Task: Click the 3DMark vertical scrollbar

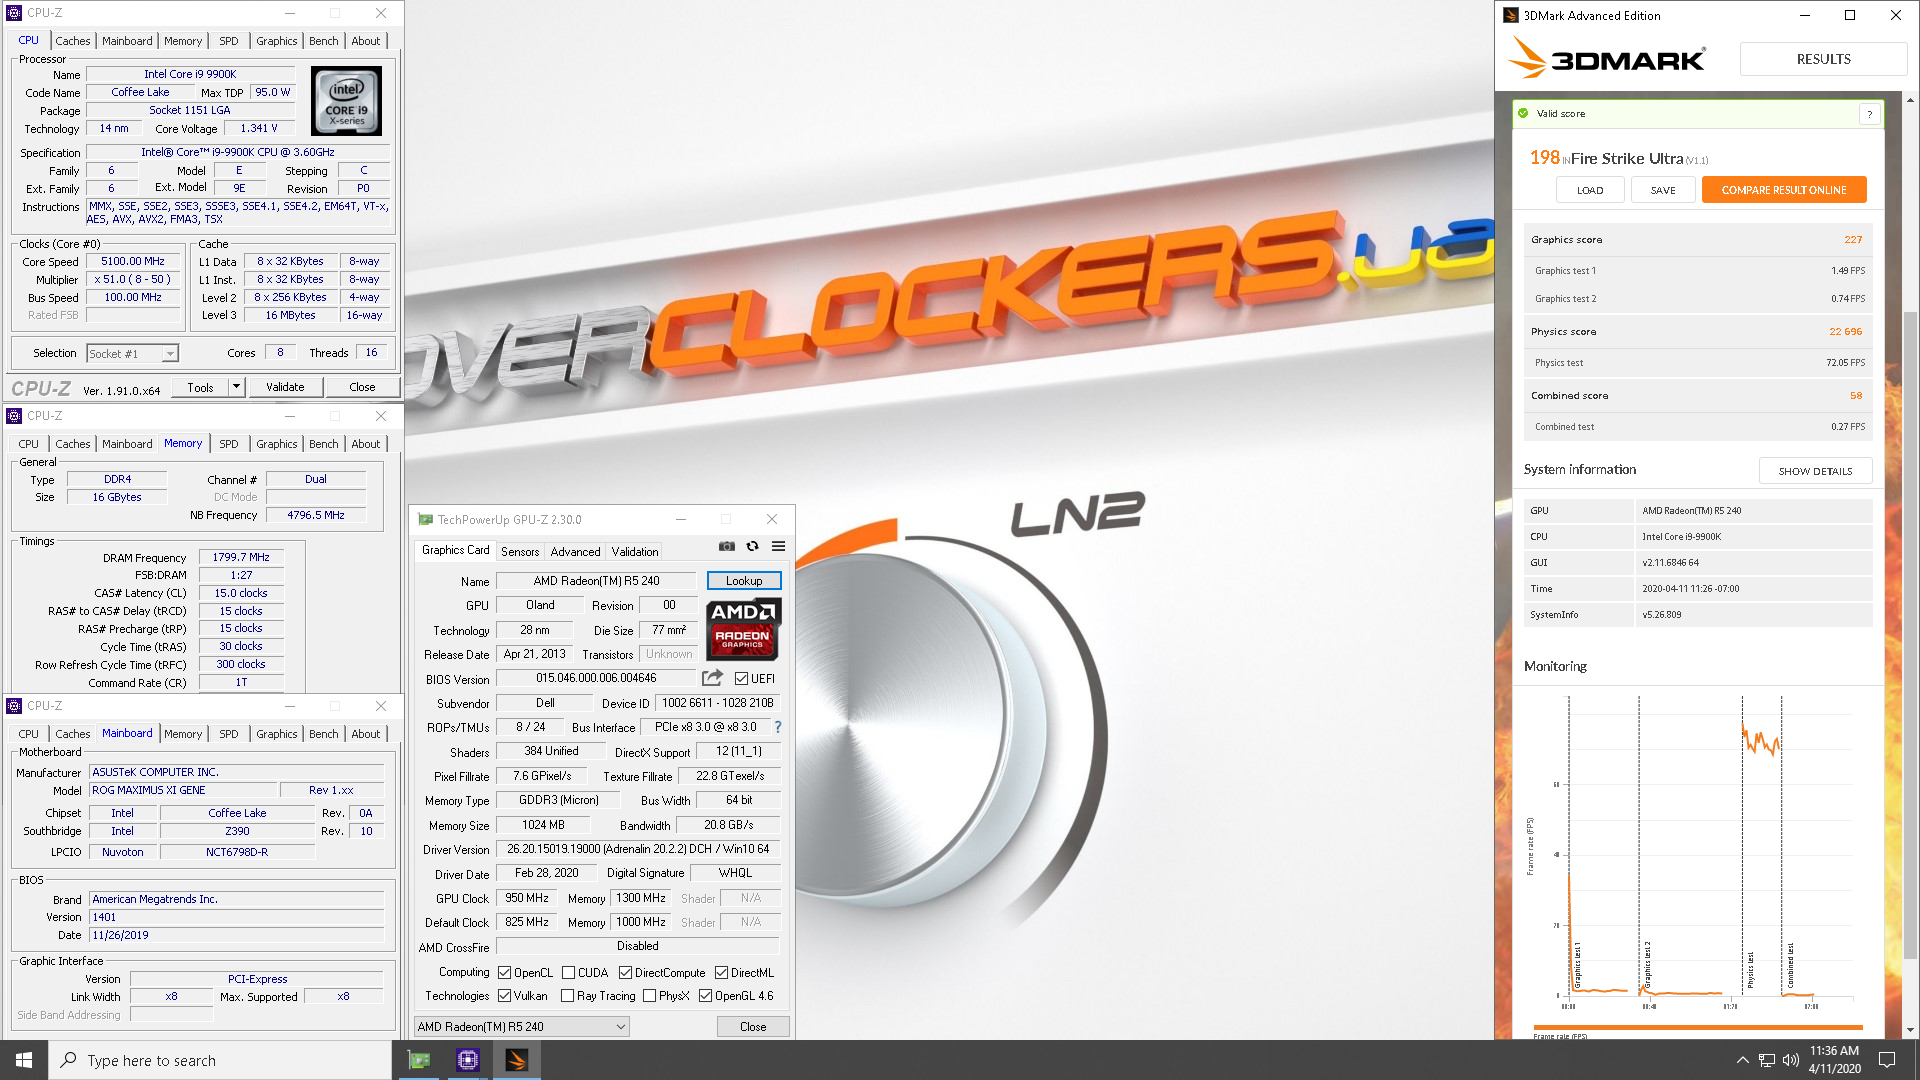Action: (x=1910, y=637)
